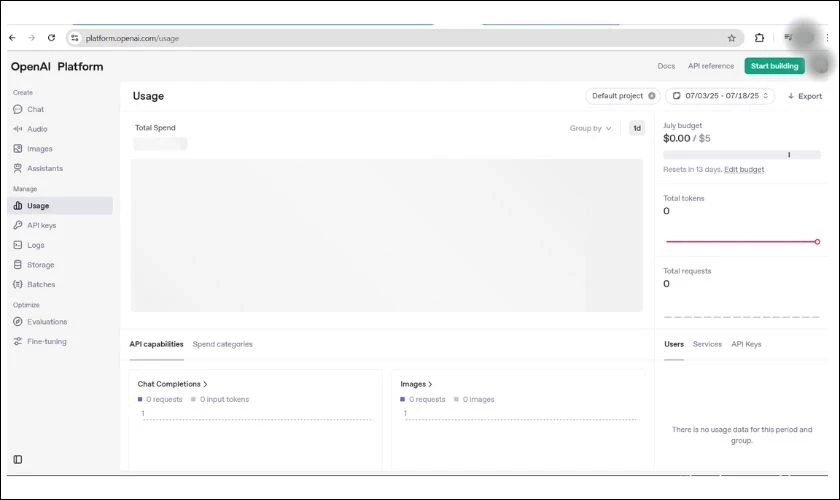
Task: Open the Batches icon in sidebar
Action: coord(18,285)
